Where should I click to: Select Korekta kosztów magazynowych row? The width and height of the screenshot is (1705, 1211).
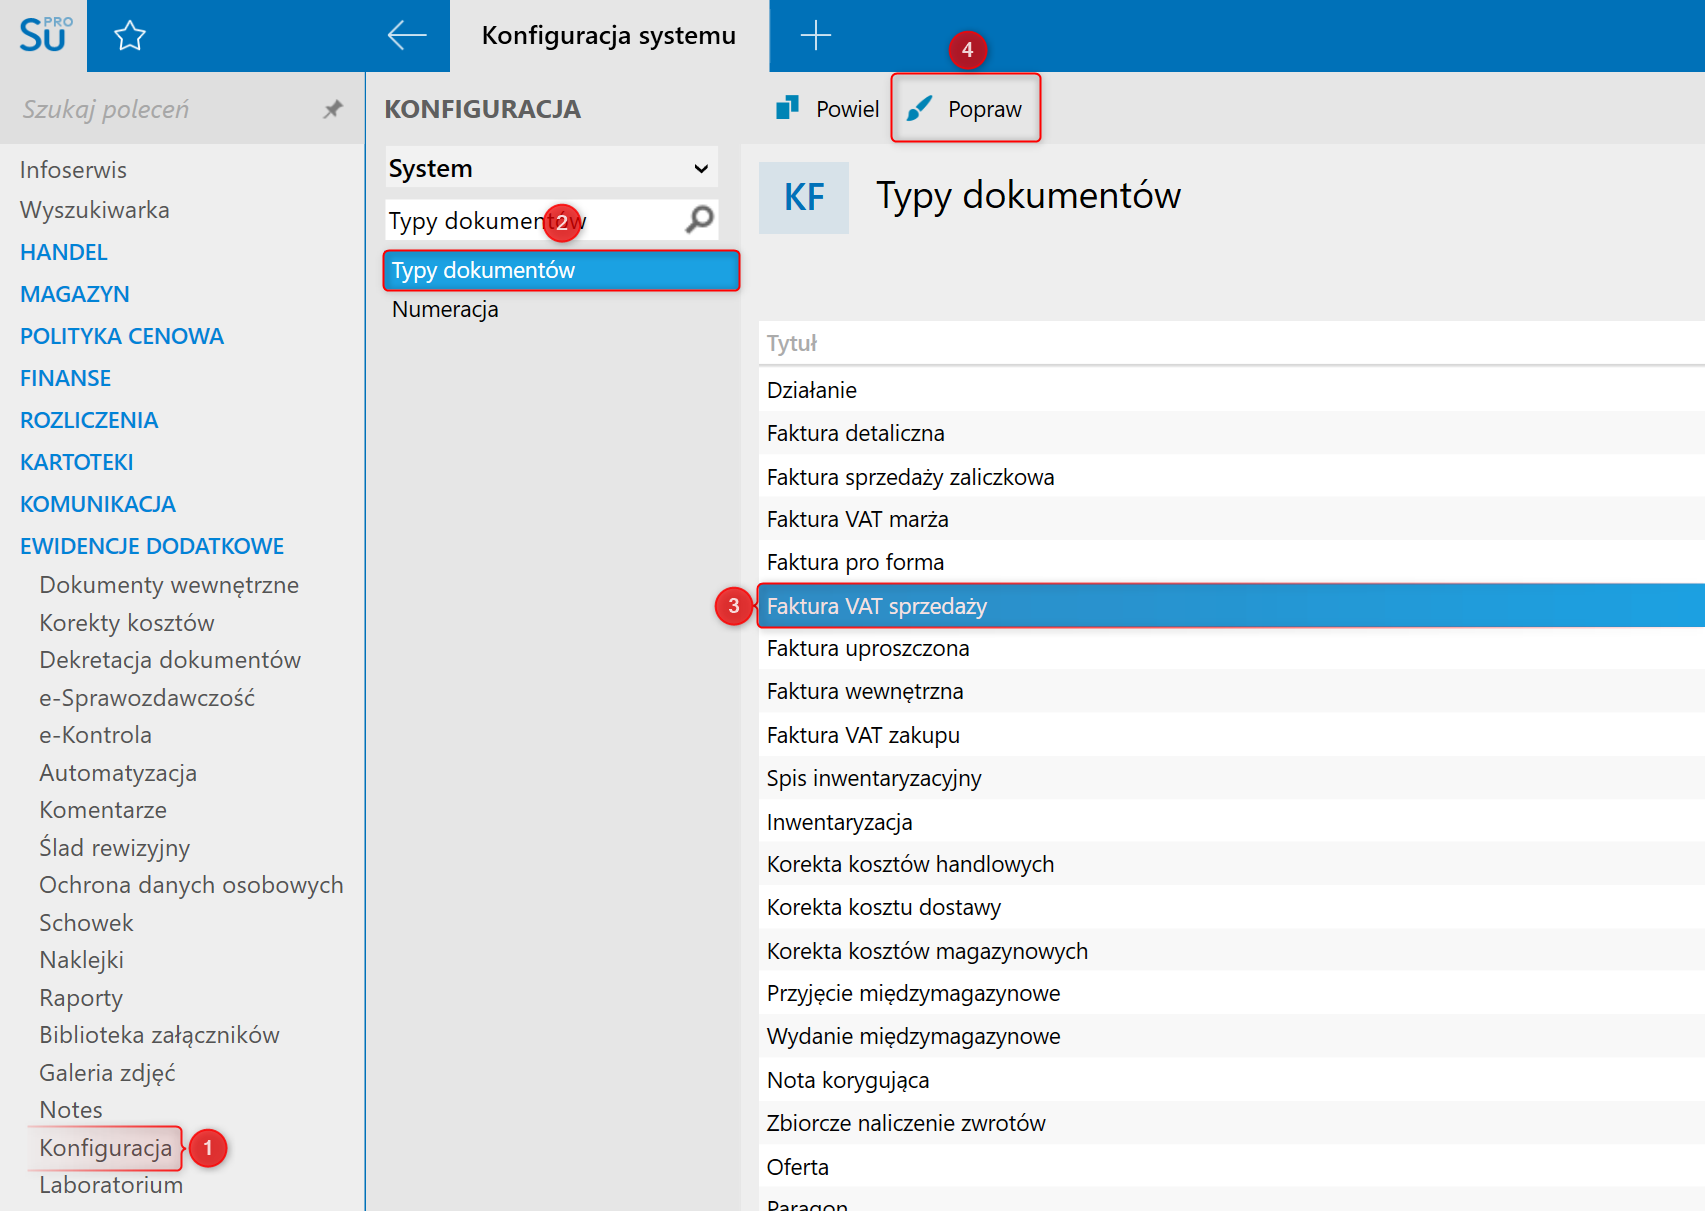point(1232,951)
